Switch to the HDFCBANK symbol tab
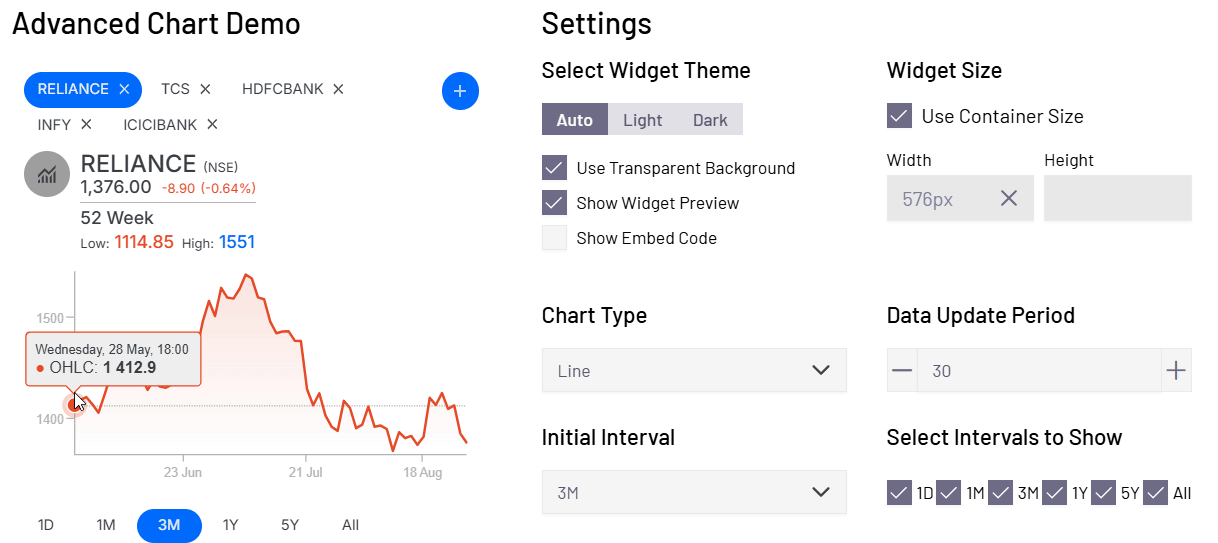Screen dimensions: 1218x543 pos(283,89)
